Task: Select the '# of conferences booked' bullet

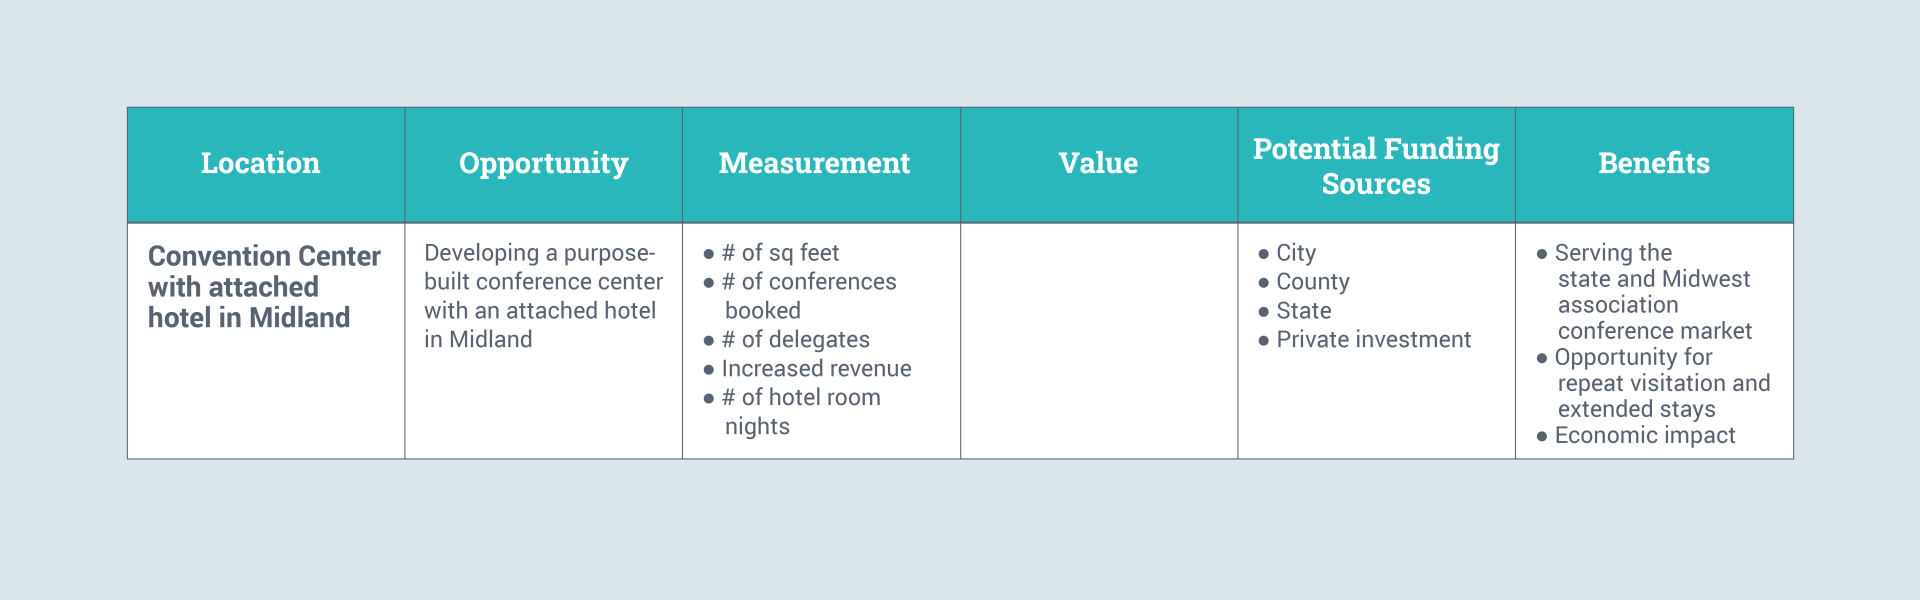Action: [808, 296]
